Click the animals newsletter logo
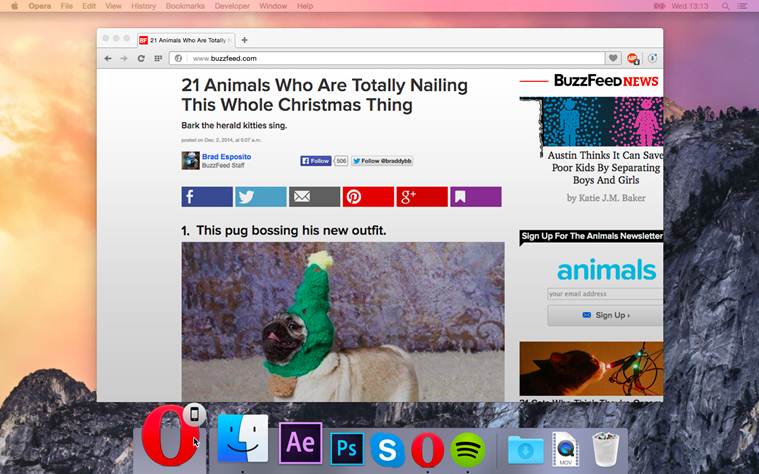This screenshot has width=759, height=474. tap(606, 270)
